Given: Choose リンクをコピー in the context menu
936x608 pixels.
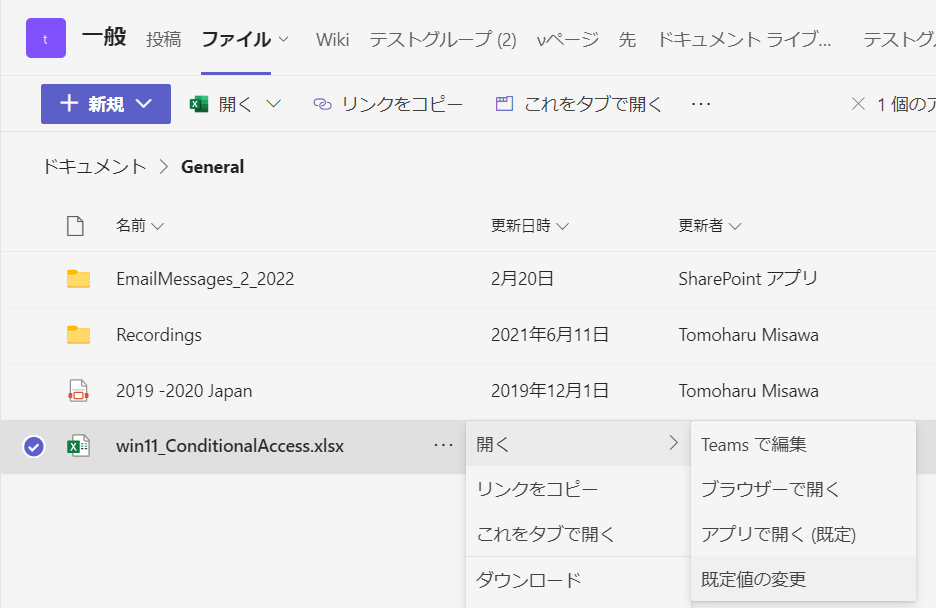Looking at the screenshot, I should (578, 489).
